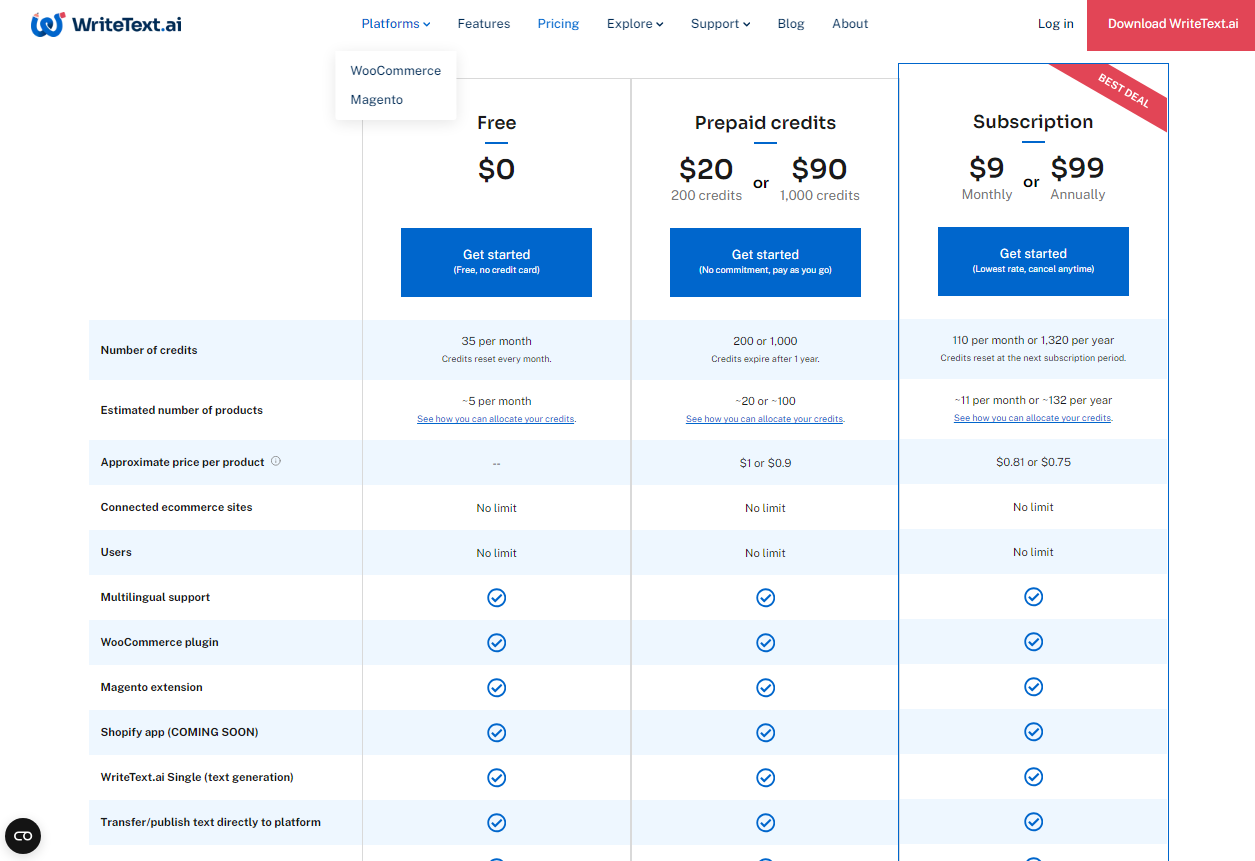
Task: Click "~20 or ~100" estimate cell
Action: [765, 402]
